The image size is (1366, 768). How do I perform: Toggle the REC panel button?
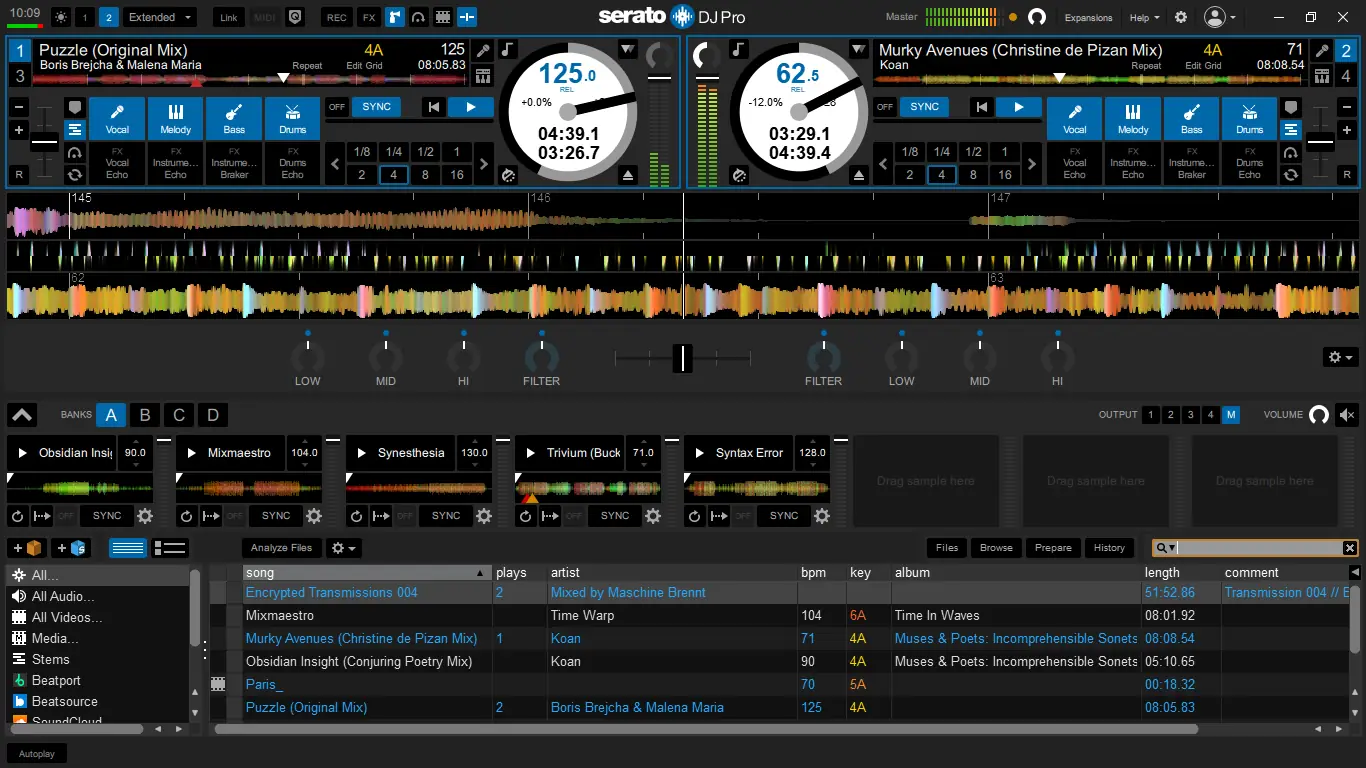(337, 17)
